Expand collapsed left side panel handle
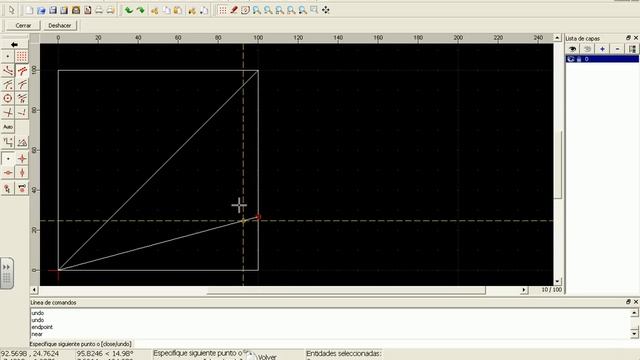640x360 pixels. pyautogui.click(x=7, y=273)
